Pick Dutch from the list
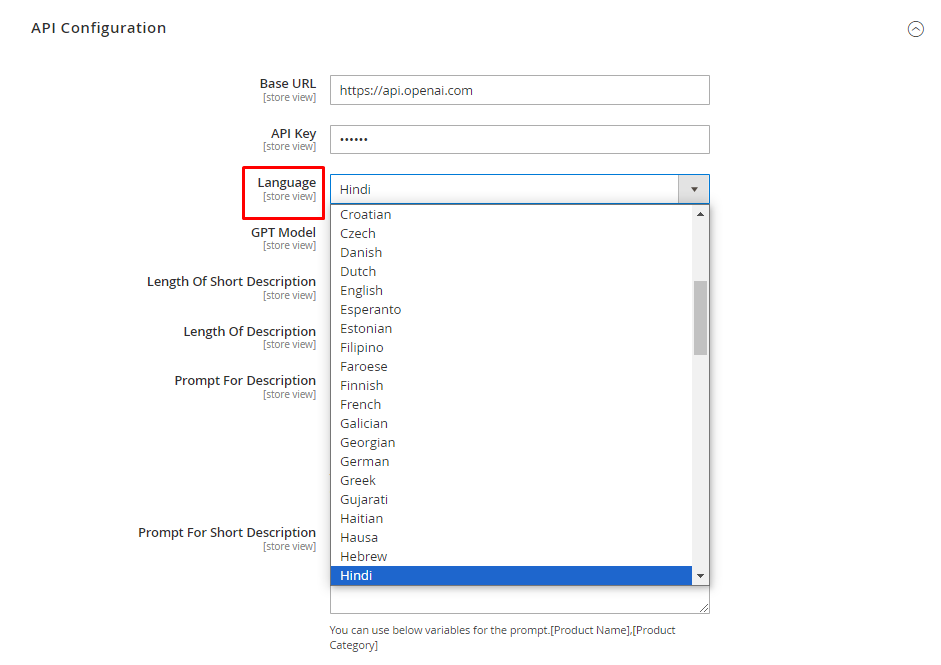The image size is (941, 665). click(358, 271)
